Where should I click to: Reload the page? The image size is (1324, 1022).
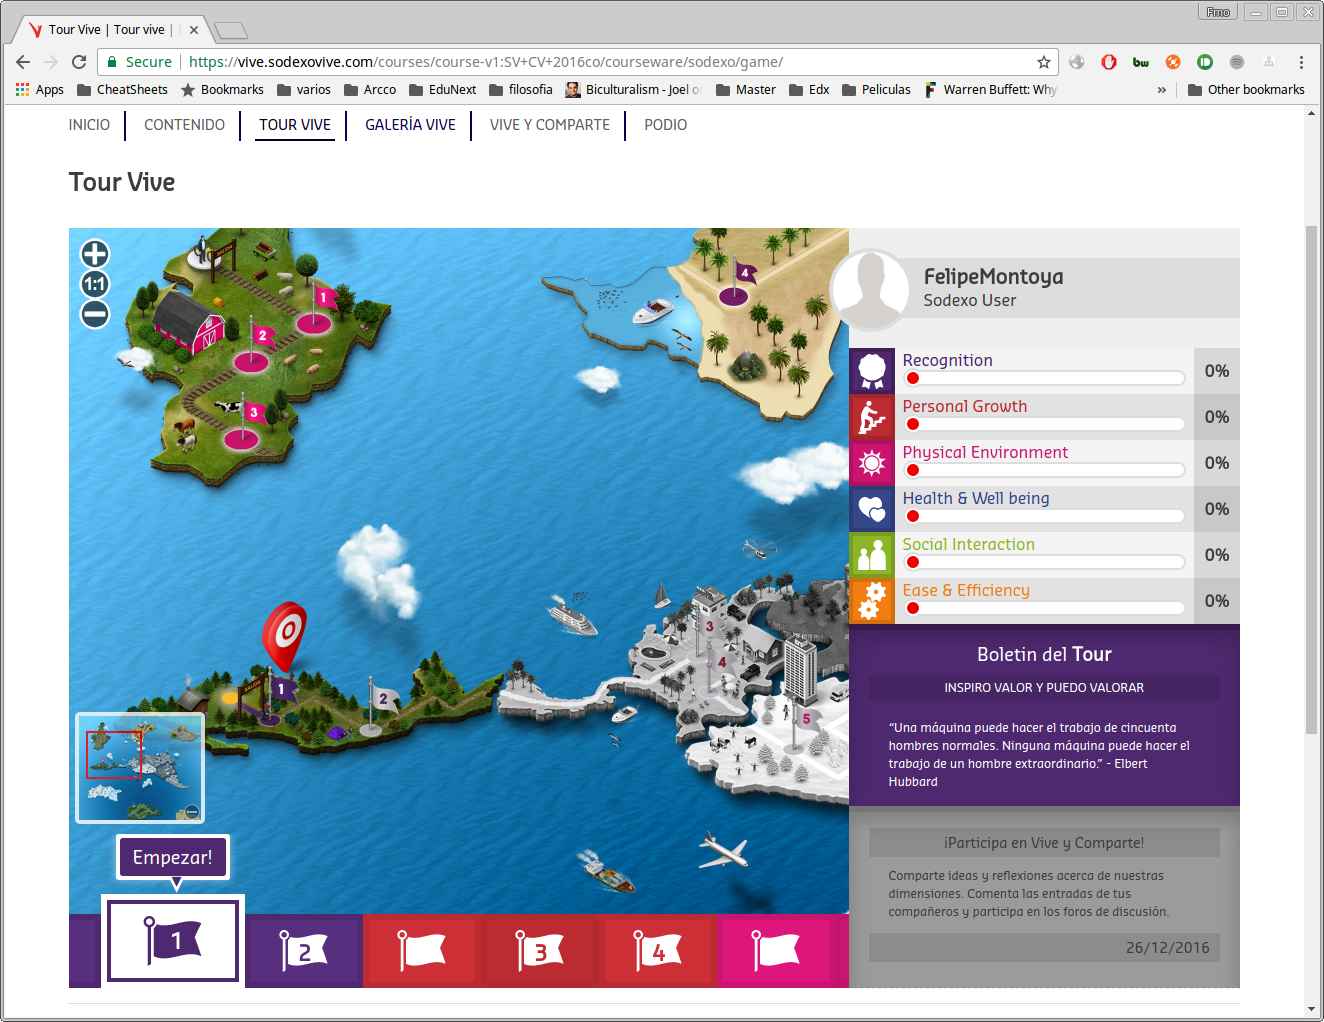(79, 62)
